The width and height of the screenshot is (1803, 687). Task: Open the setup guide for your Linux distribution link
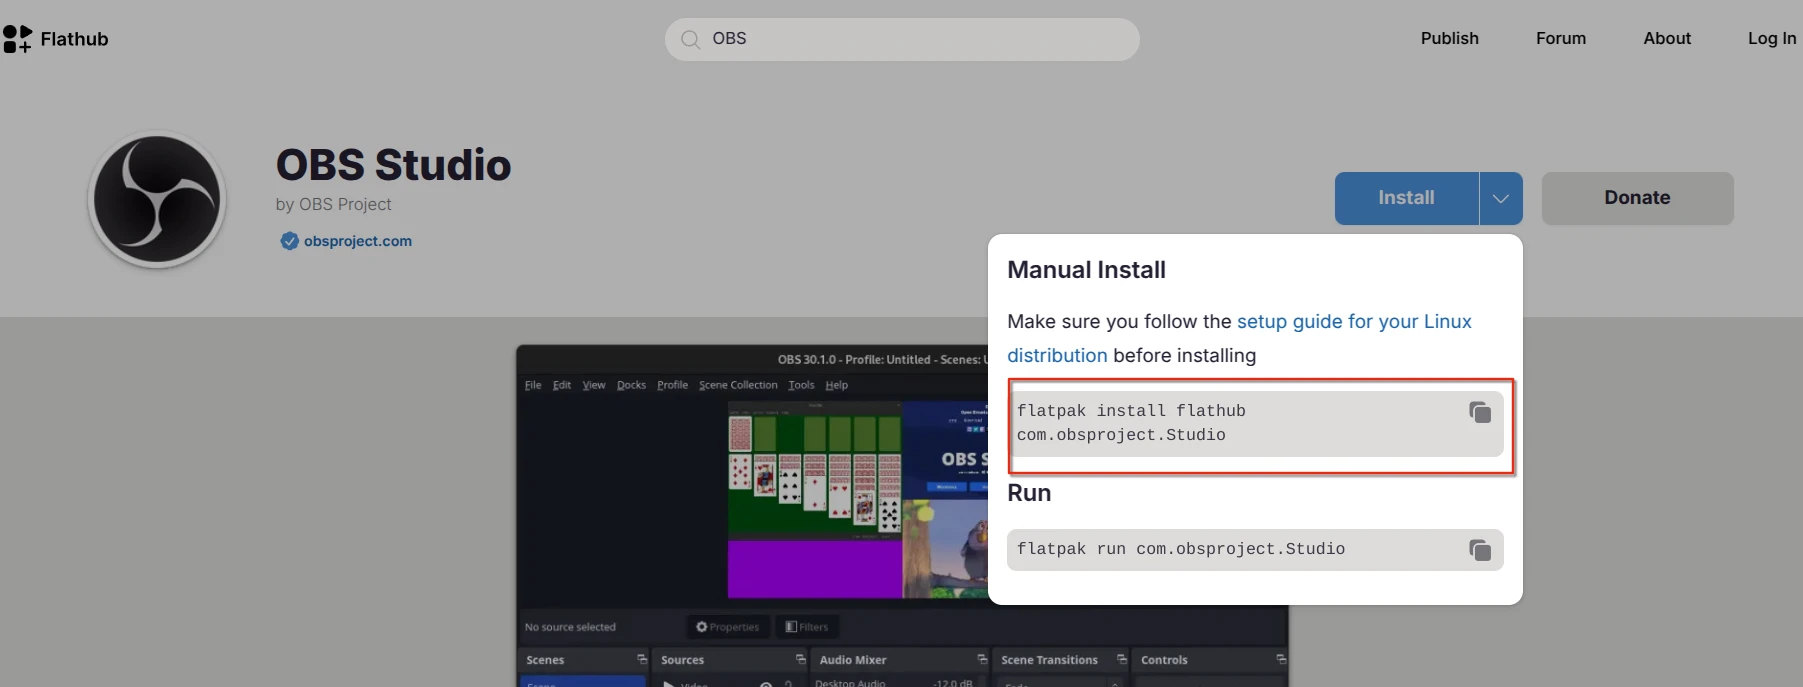click(x=1239, y=338)
